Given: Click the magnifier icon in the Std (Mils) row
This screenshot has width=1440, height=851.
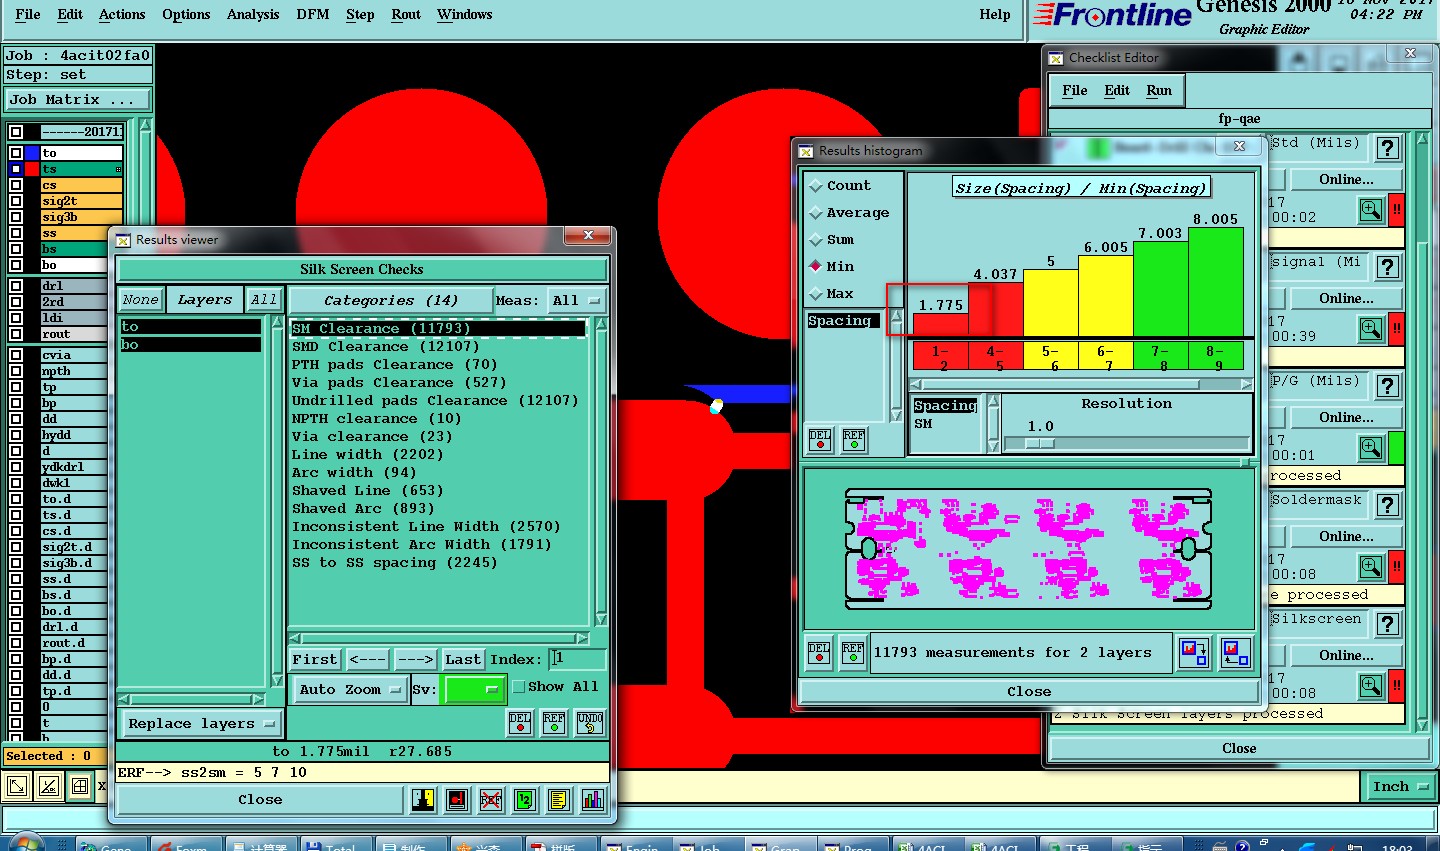Looking at the screenshot, I should pyautogui.click(x=1371, y=210).
